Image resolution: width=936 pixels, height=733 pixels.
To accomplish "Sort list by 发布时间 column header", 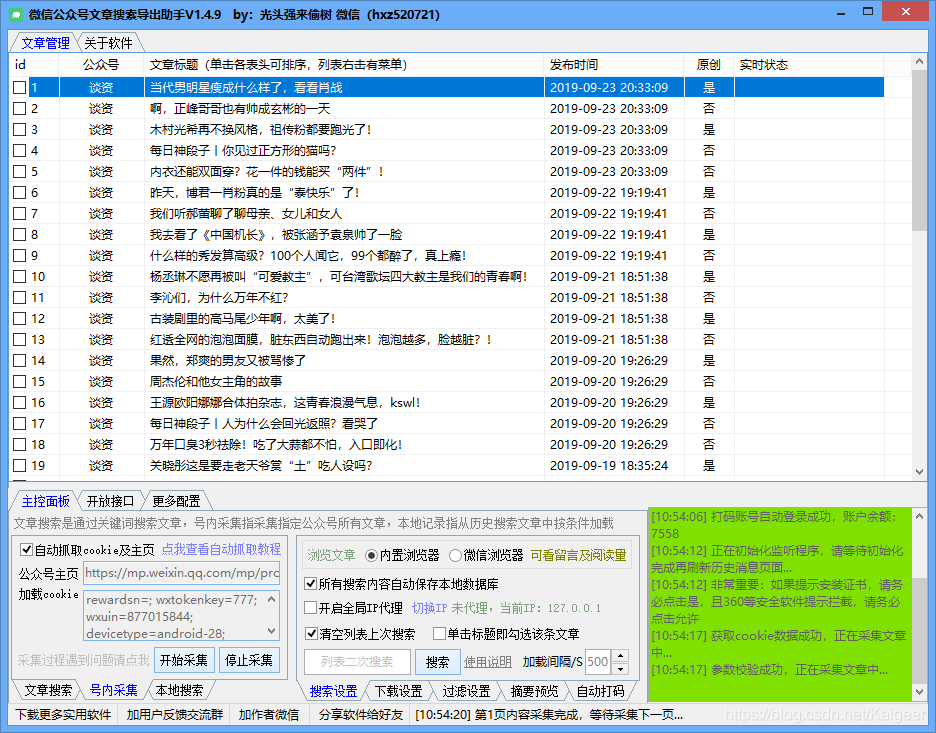I will click(x=574, y=64).
